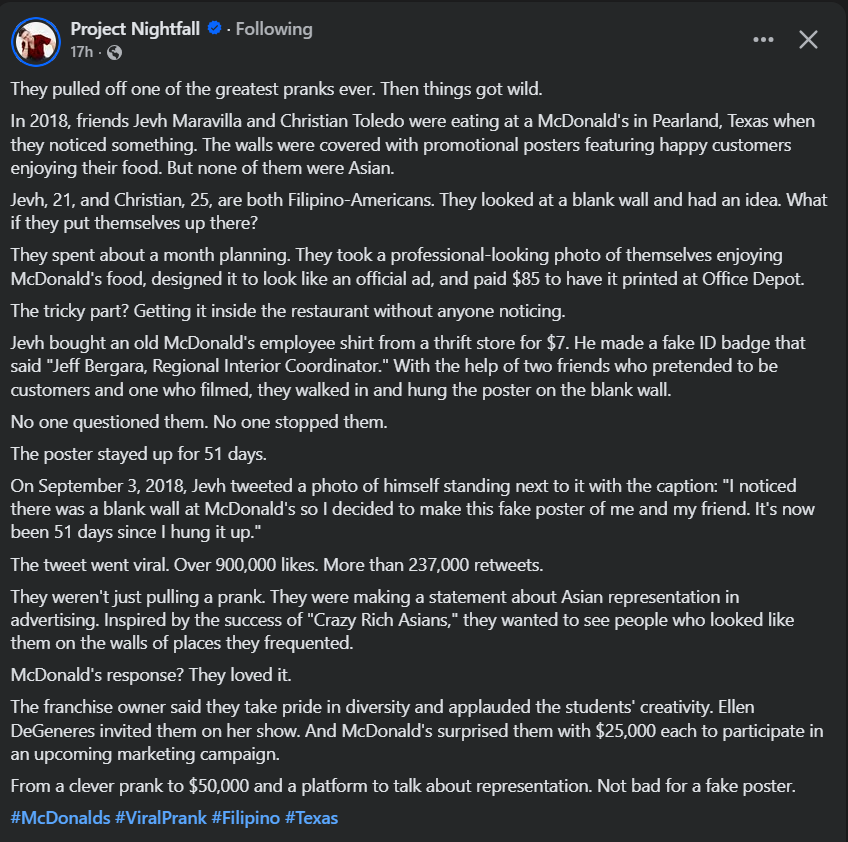Click the line "The poster stayed up for 51 days"

pyautogui.click(x=138, y=454)
